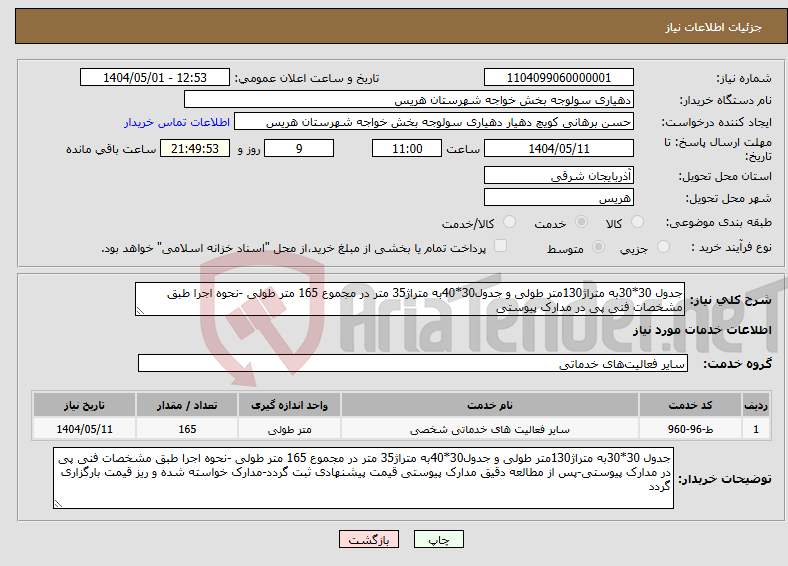This screenshot has height=566, width=788.
Task: Click the توضیحات خریدار textarea
Action: 363,478
